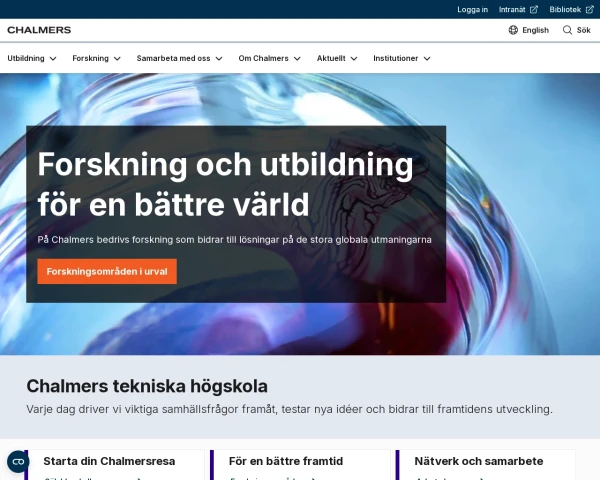Open the Om Chalmers menu label
Image resolution: width=600 pixels, height=480 pixels.
263,58
